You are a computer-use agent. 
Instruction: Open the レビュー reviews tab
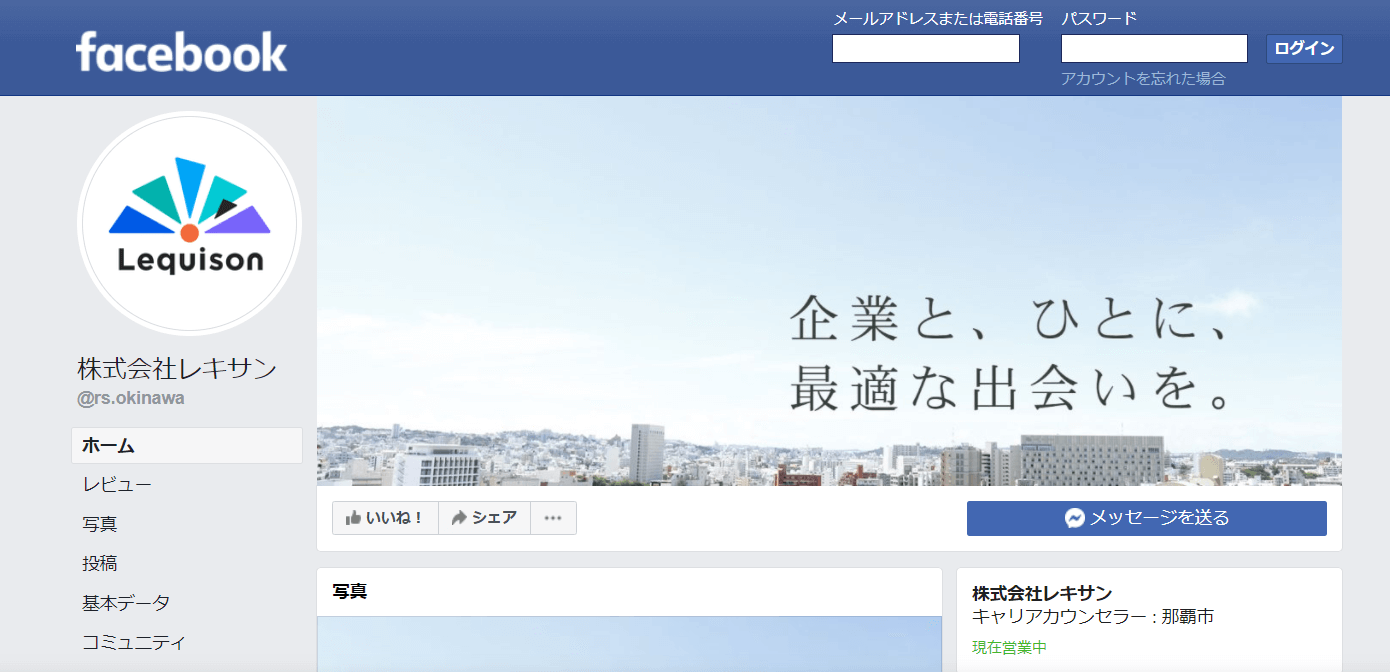117,485
